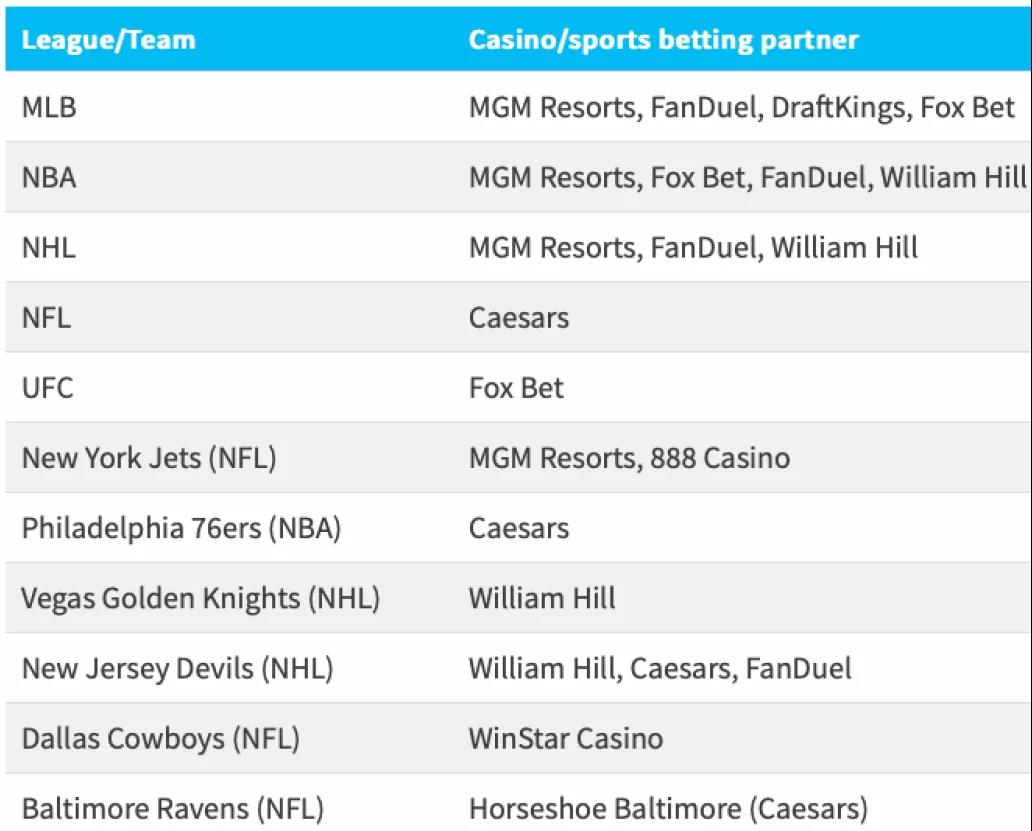
Task: Select the NFL league cell
Action: coord(46,318)
